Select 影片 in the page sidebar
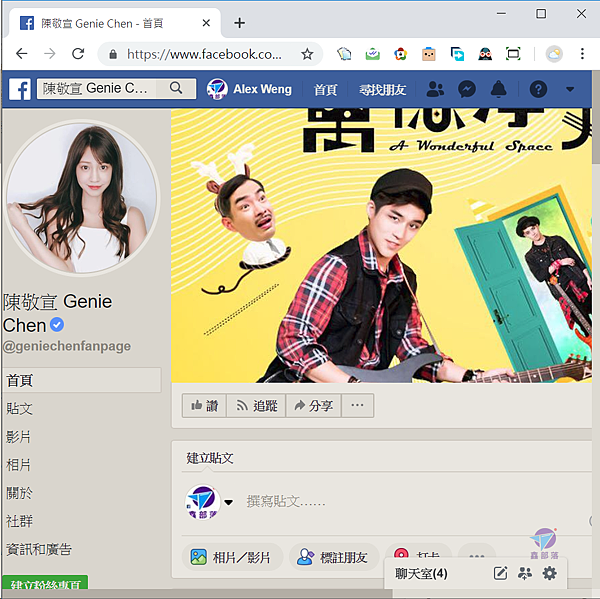This screenshot has width=600, height=599. (x=18, y=437)
